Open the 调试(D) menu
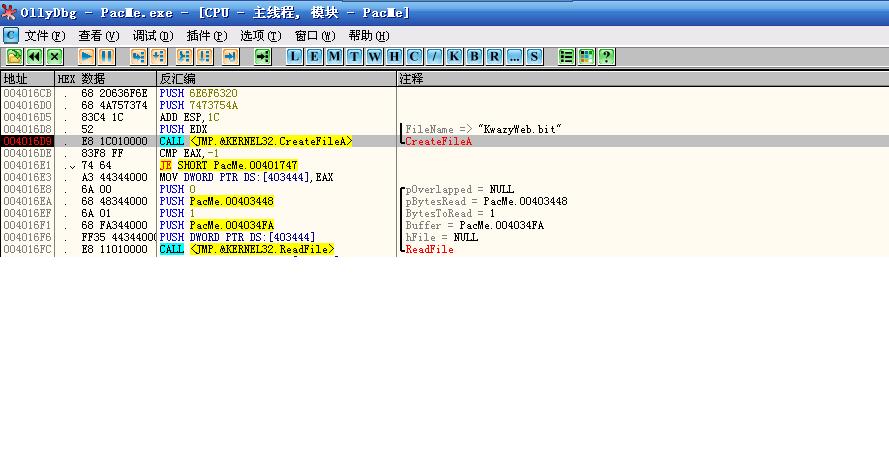This screenshot has width=889, height=450. tap(153, 36)
